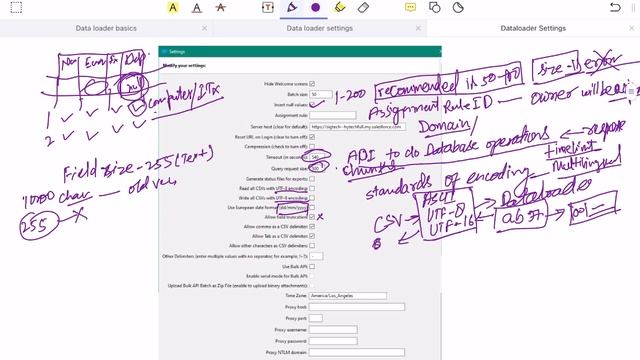The height and width of the screenshot is (360, 640).
Task: Switch to Data loader settings tab
Action: 320,28
